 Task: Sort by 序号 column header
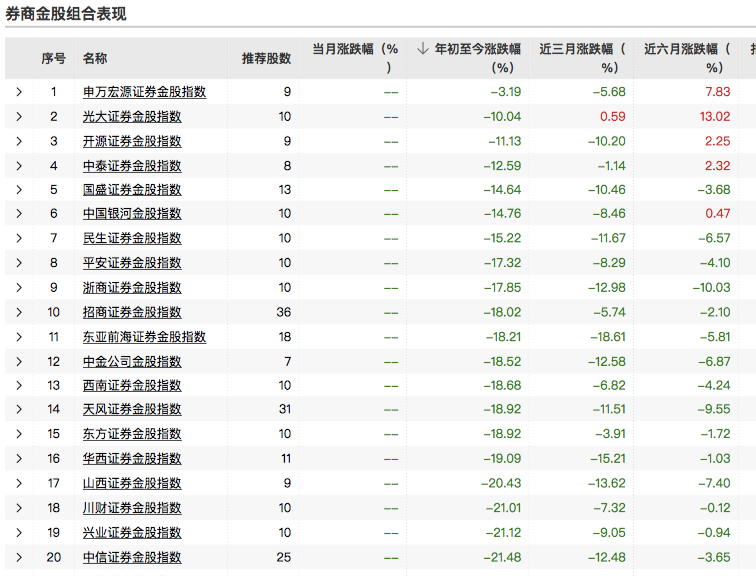[x=54, y=58]
